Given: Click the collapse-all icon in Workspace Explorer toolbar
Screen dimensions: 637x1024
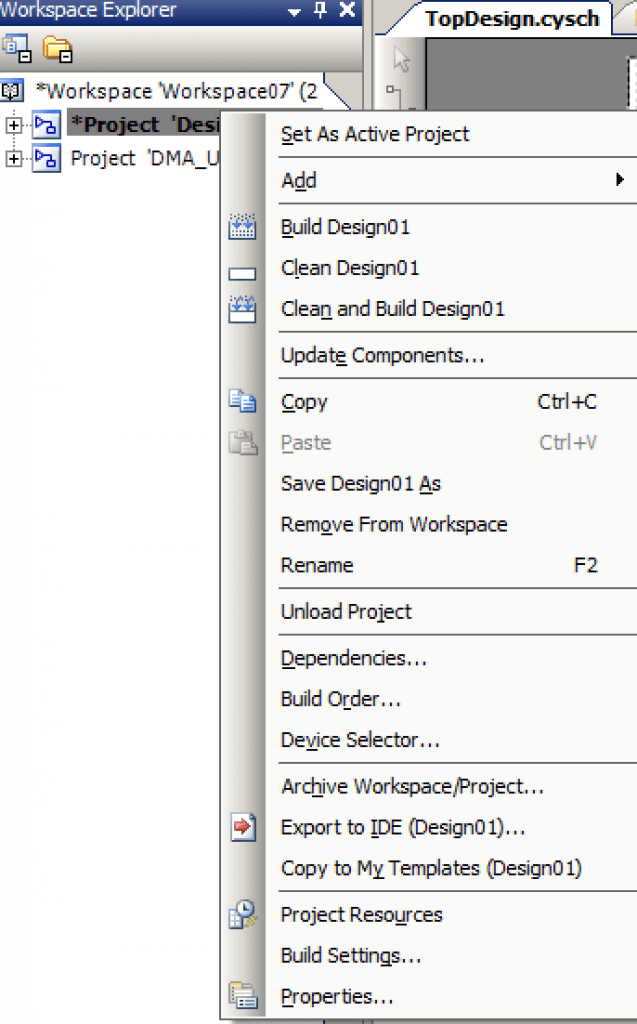Looking at the screenshot, I should point(16,49).
